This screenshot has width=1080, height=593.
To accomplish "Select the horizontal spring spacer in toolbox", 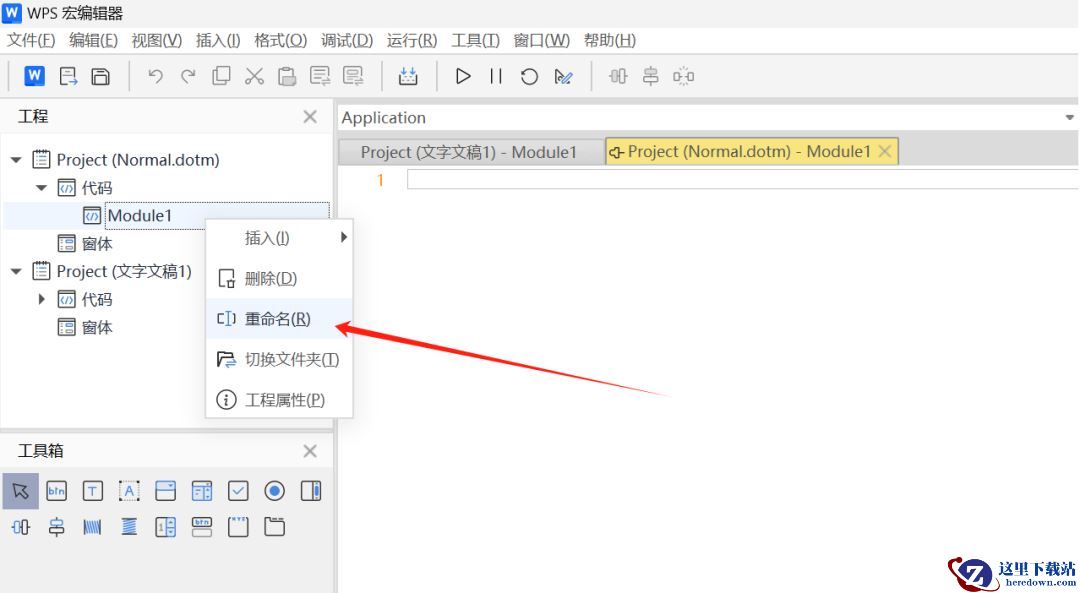I will [x=92, y=527].
